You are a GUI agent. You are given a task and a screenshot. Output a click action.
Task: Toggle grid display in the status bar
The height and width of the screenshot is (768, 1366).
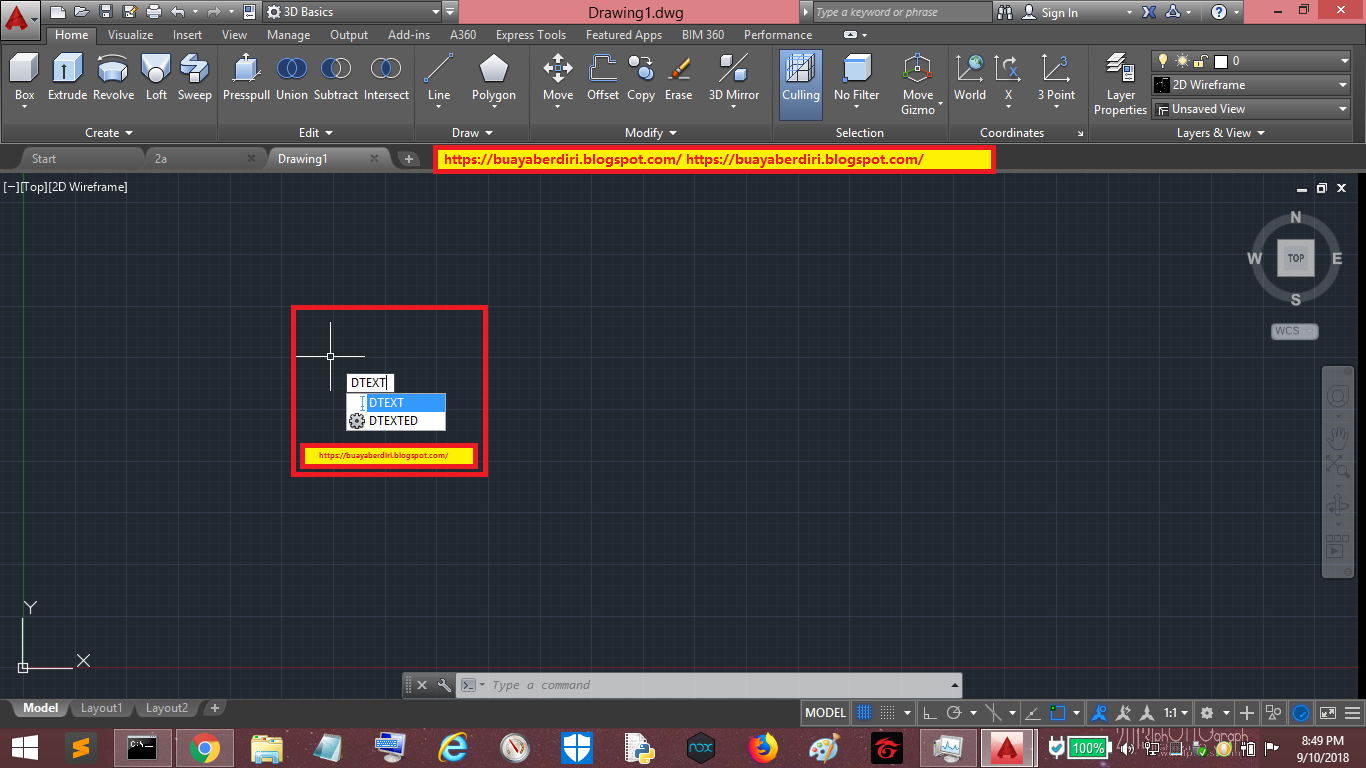tap(862, 712)
